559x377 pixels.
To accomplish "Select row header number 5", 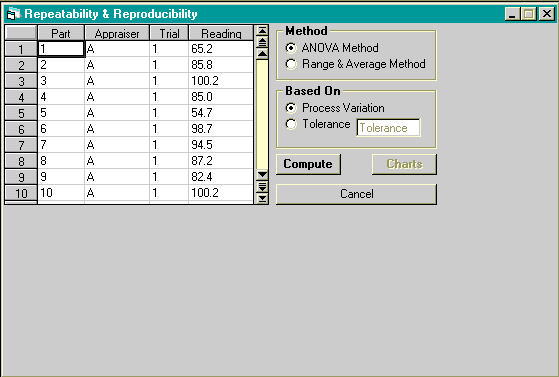I will (21, 113).
